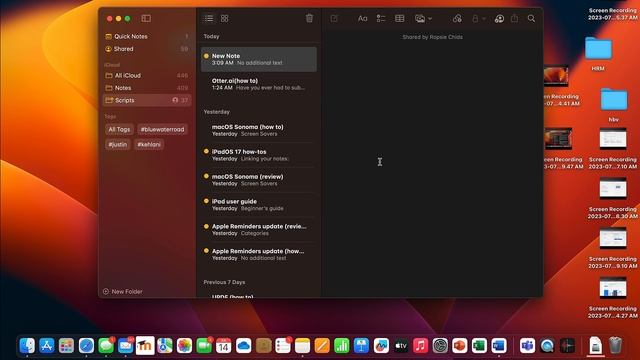
Task: Open Quick Notes folder
Action: tap(147, 36)
